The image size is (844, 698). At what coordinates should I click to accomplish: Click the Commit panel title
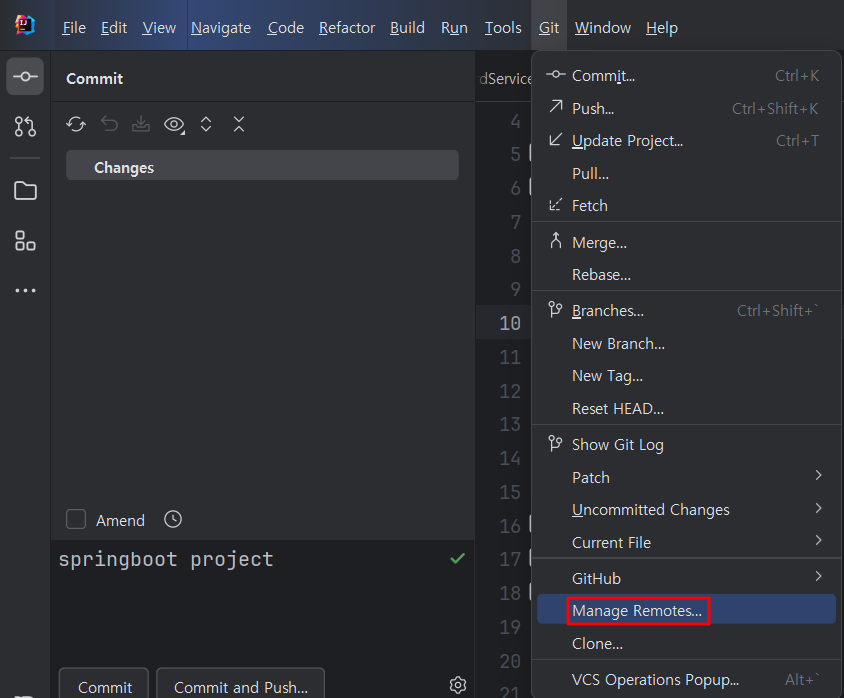(94, 79)
